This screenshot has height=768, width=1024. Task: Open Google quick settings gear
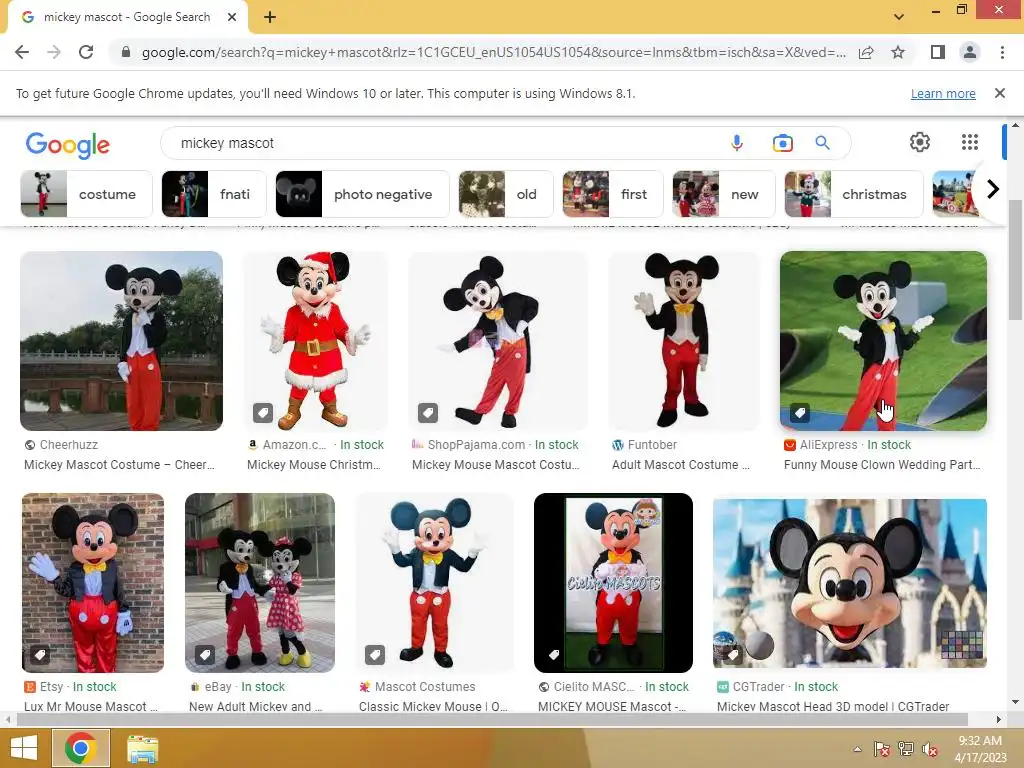[920, 142]
